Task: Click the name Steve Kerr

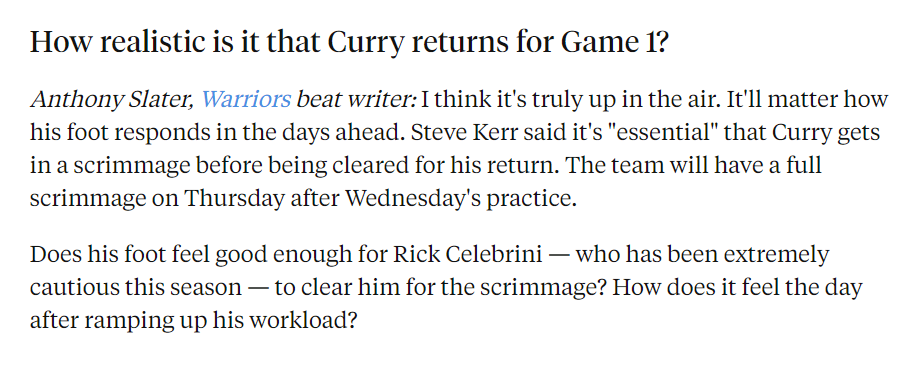Action: pos(464,133)
